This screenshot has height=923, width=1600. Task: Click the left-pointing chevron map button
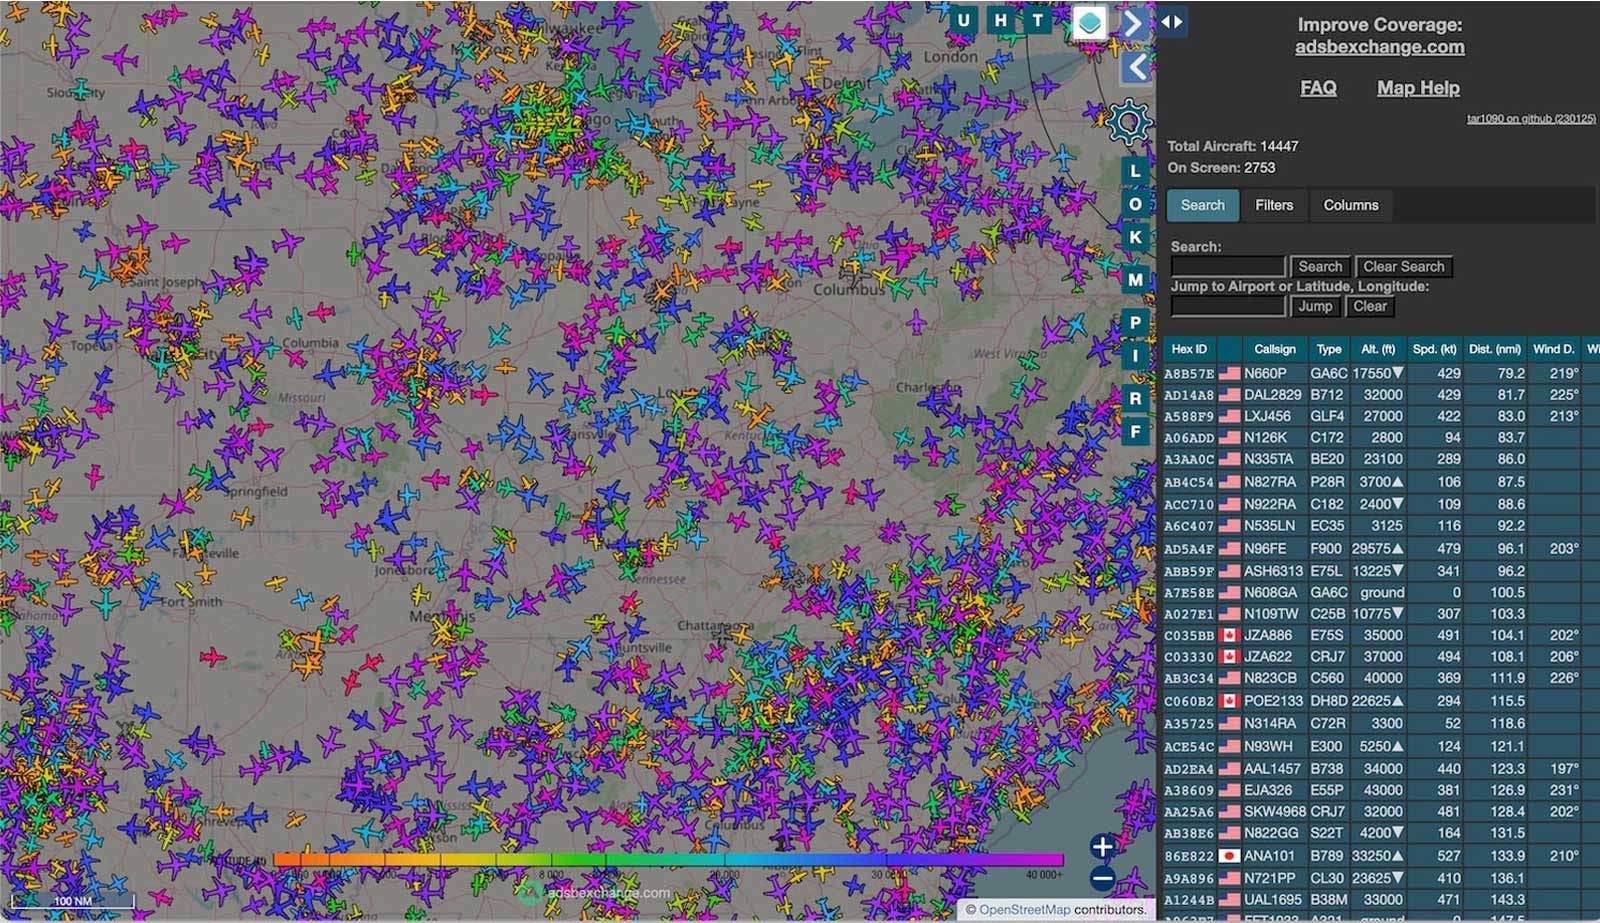pos(1137,67)
